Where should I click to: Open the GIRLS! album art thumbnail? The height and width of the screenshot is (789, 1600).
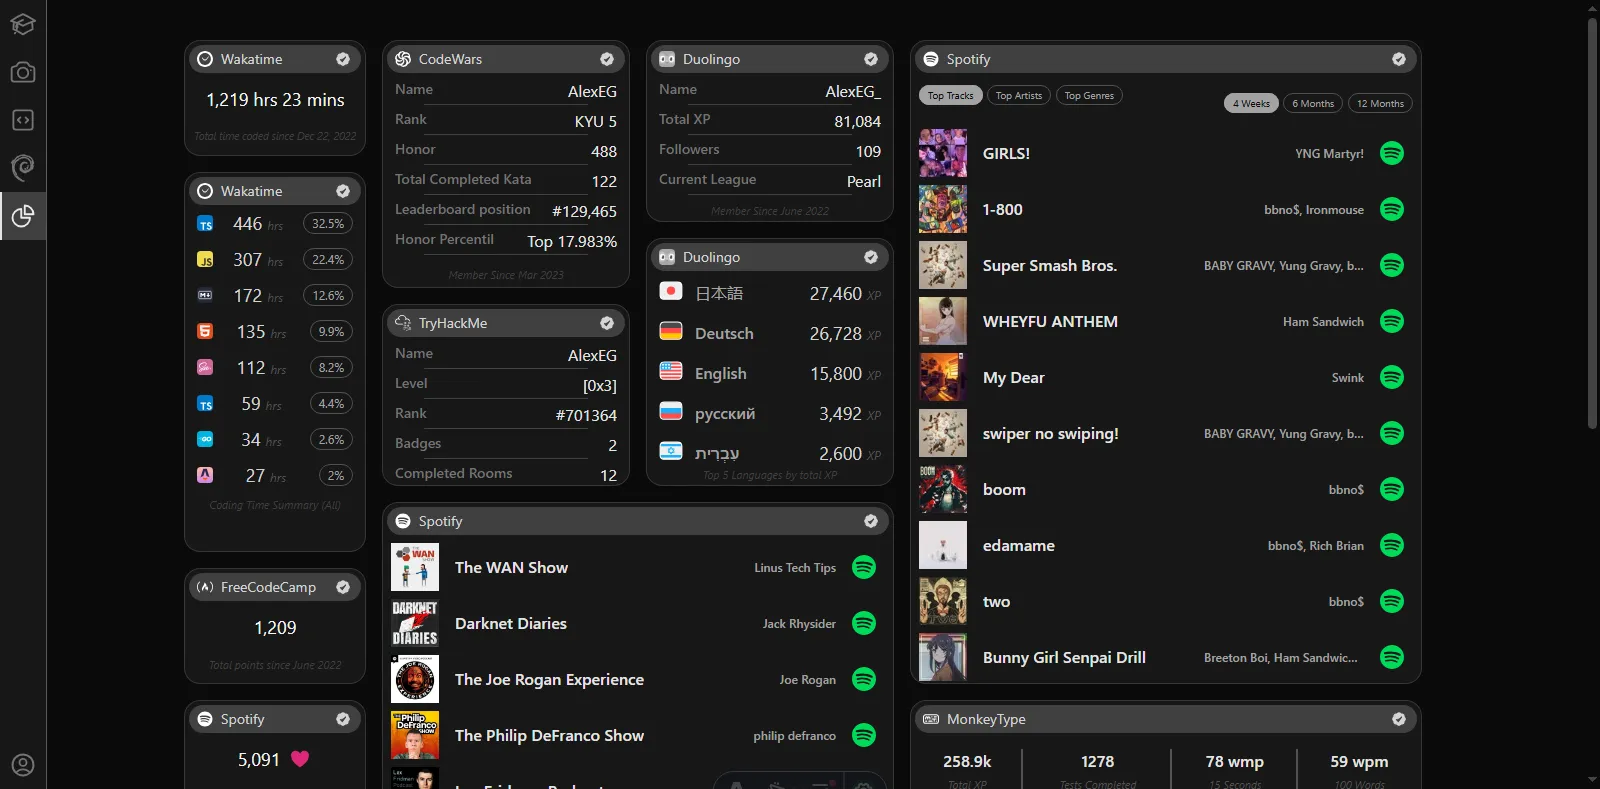[943, 153]
